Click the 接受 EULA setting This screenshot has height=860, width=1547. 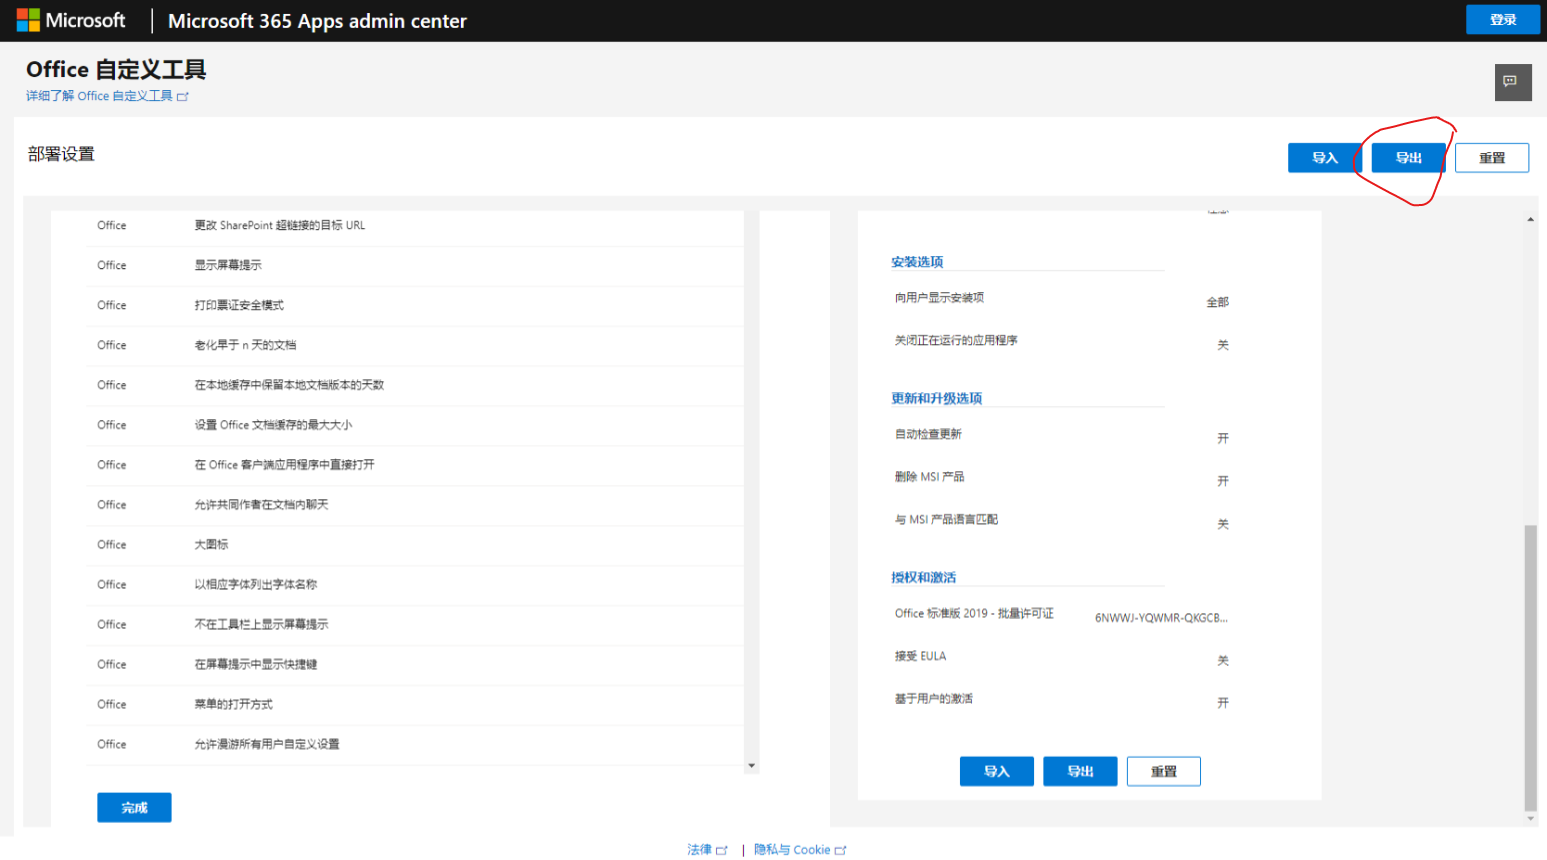(920, 657)
